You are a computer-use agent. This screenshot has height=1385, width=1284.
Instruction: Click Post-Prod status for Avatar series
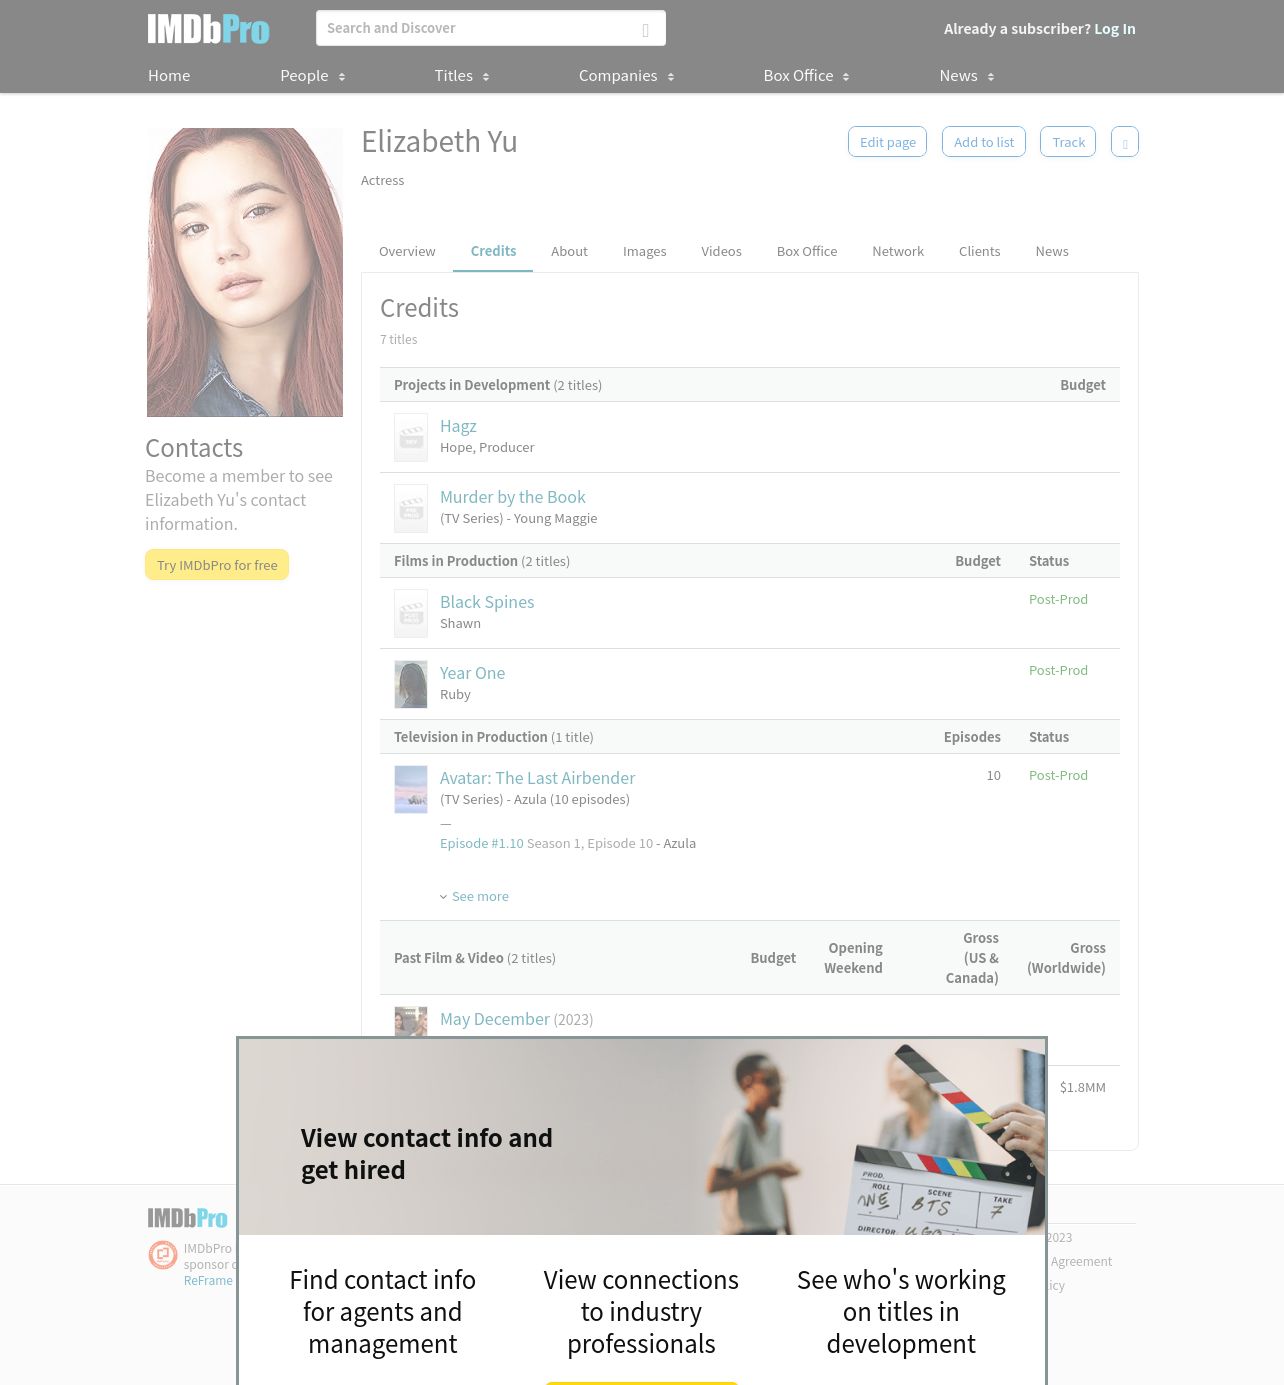click(x=1058, y=775)
